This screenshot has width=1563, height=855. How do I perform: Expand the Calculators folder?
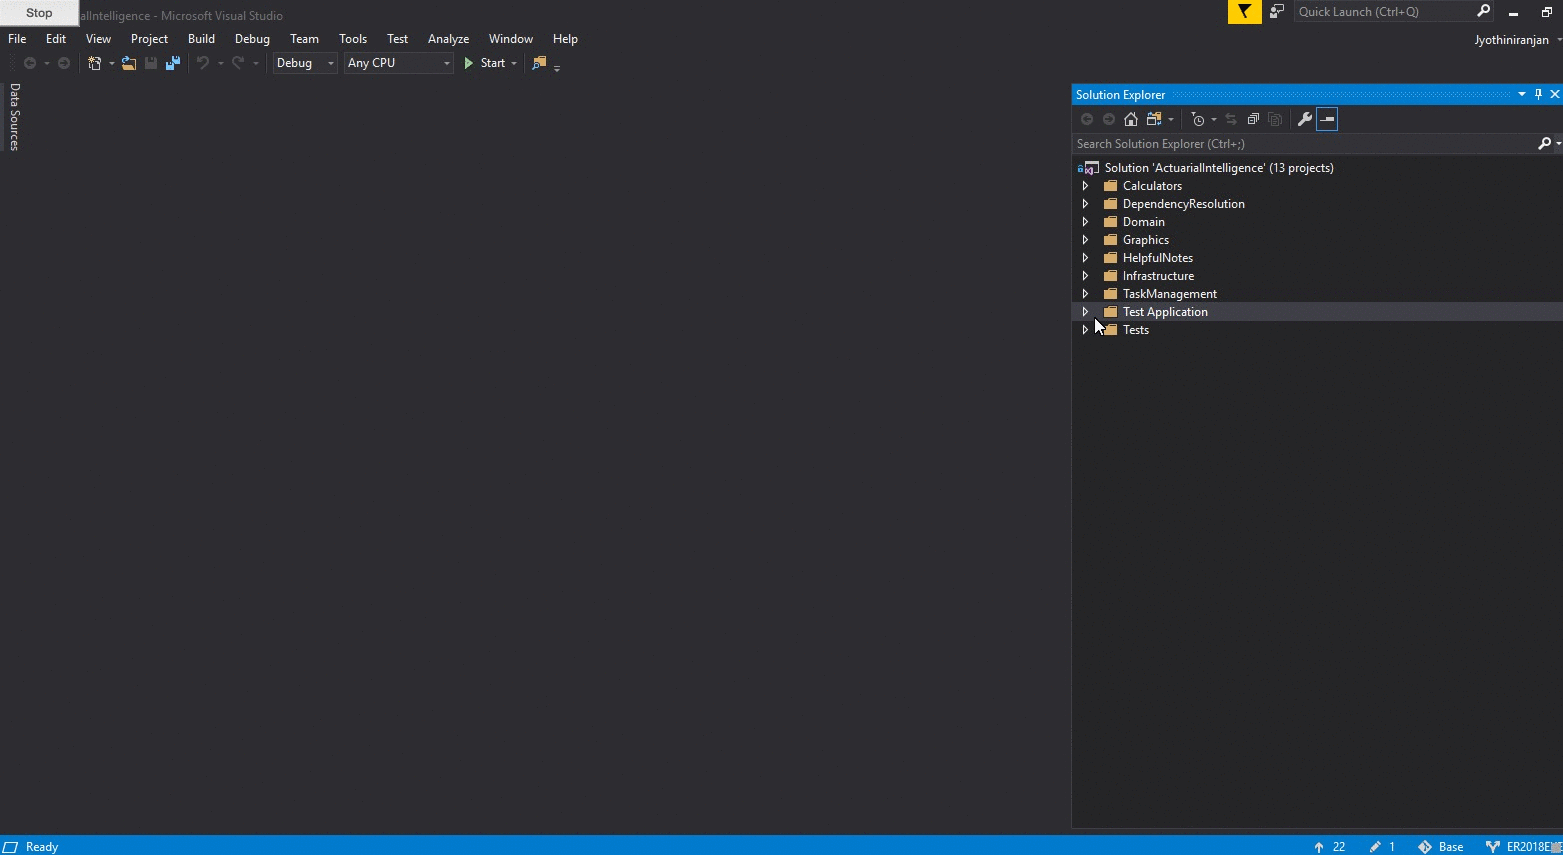(x=1085, y=186)
